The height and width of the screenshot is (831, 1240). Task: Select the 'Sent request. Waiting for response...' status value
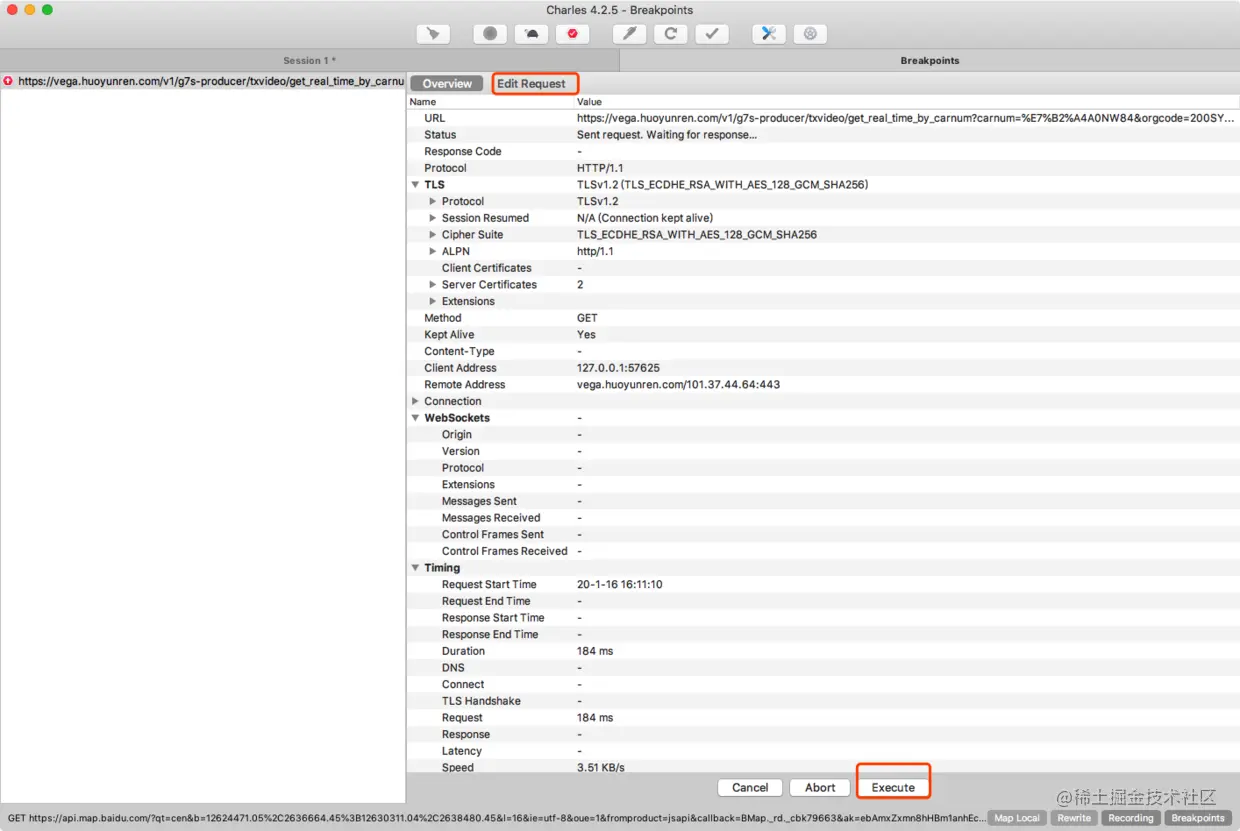[x=667, y=135]
